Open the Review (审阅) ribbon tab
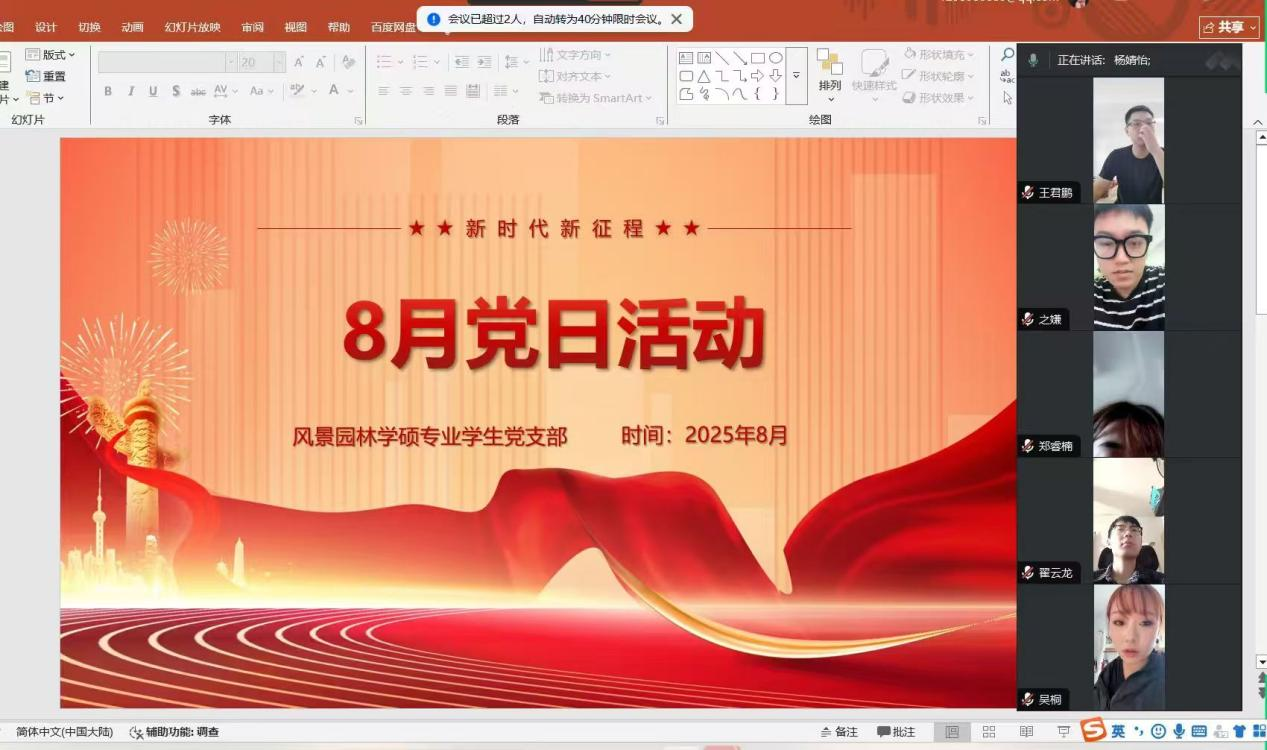Screen dimensions: 1267x750 pos(252,27)
